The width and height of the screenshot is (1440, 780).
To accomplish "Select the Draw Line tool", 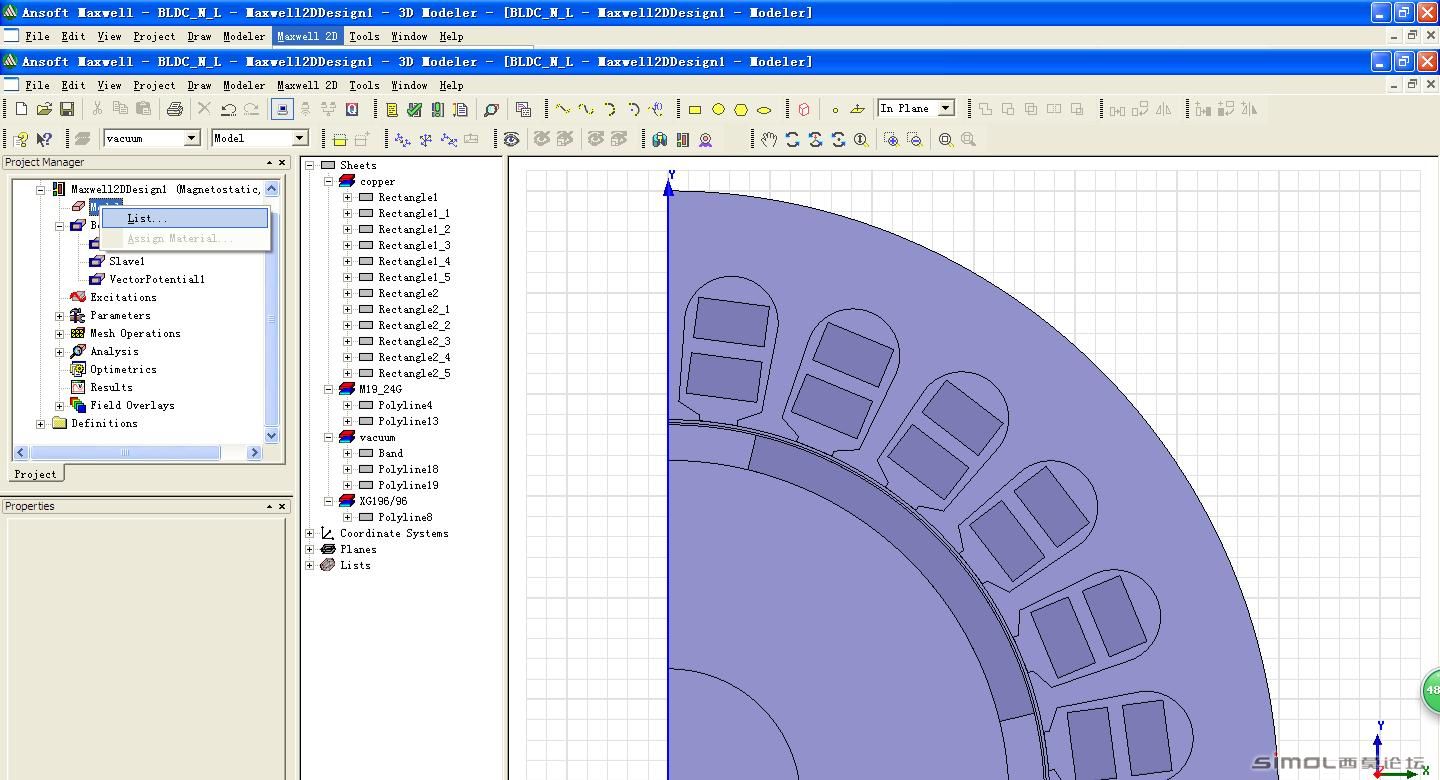I will pyautogui.click(x=563, y=109).
